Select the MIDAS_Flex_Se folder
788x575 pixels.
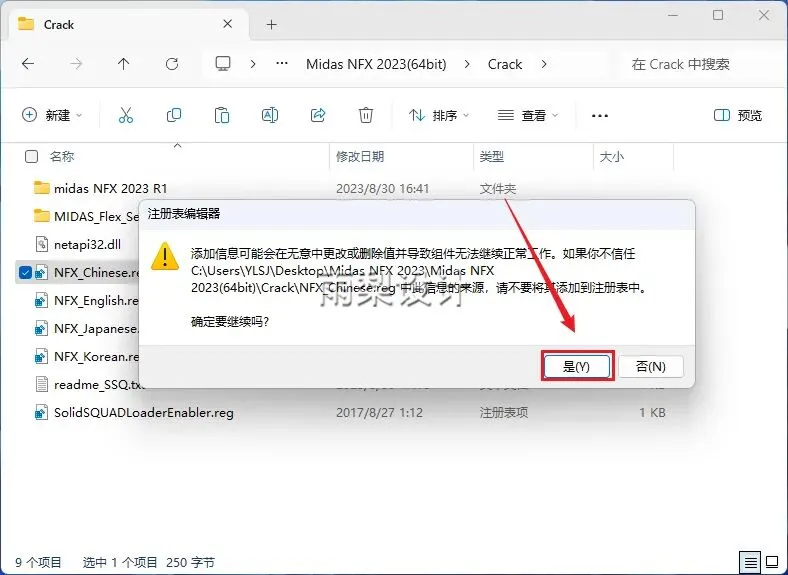pyautogui.click(x=96, y=217)
